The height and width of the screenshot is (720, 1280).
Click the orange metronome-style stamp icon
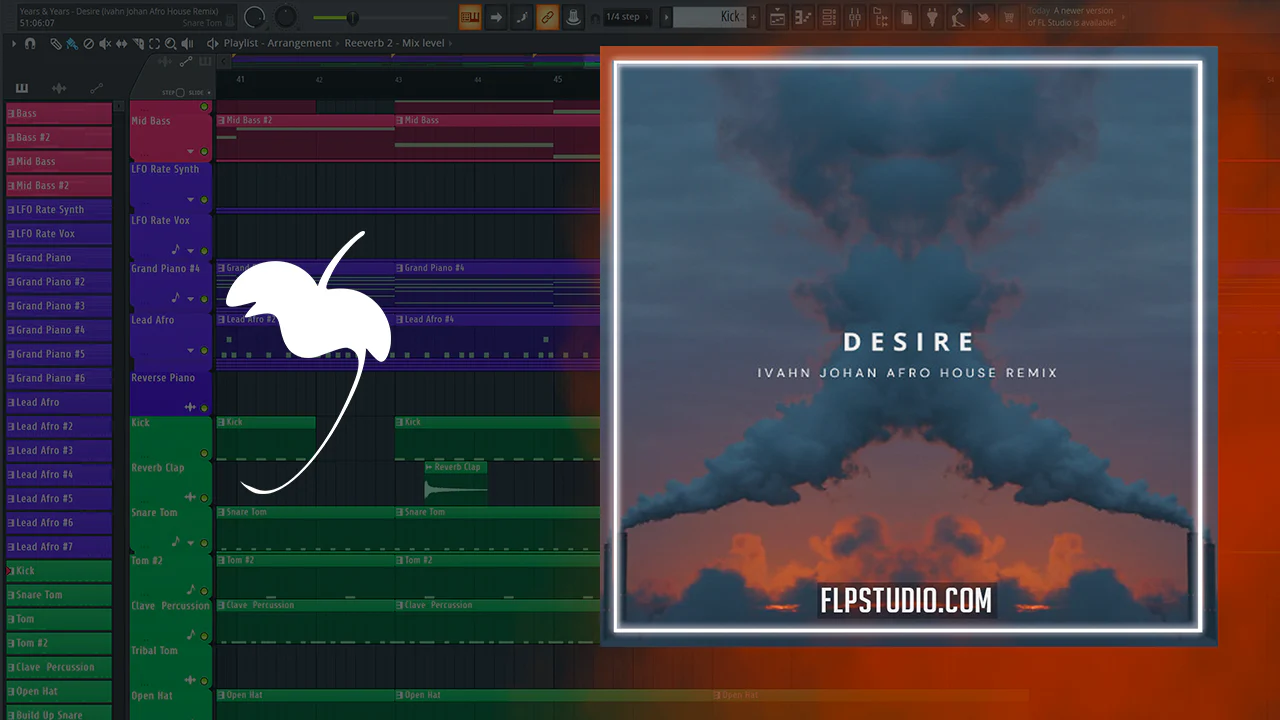[x=573, y=17]
